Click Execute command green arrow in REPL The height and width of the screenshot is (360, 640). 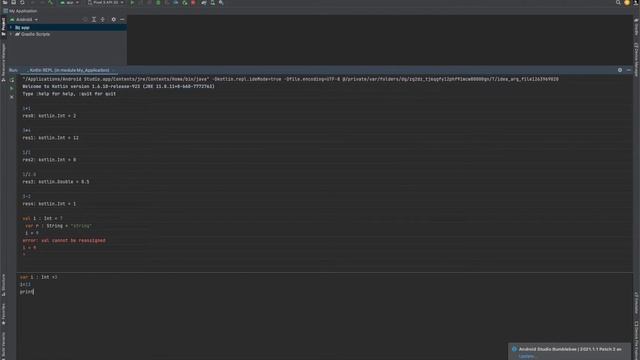pyautogui.click(x=11, y=88)
